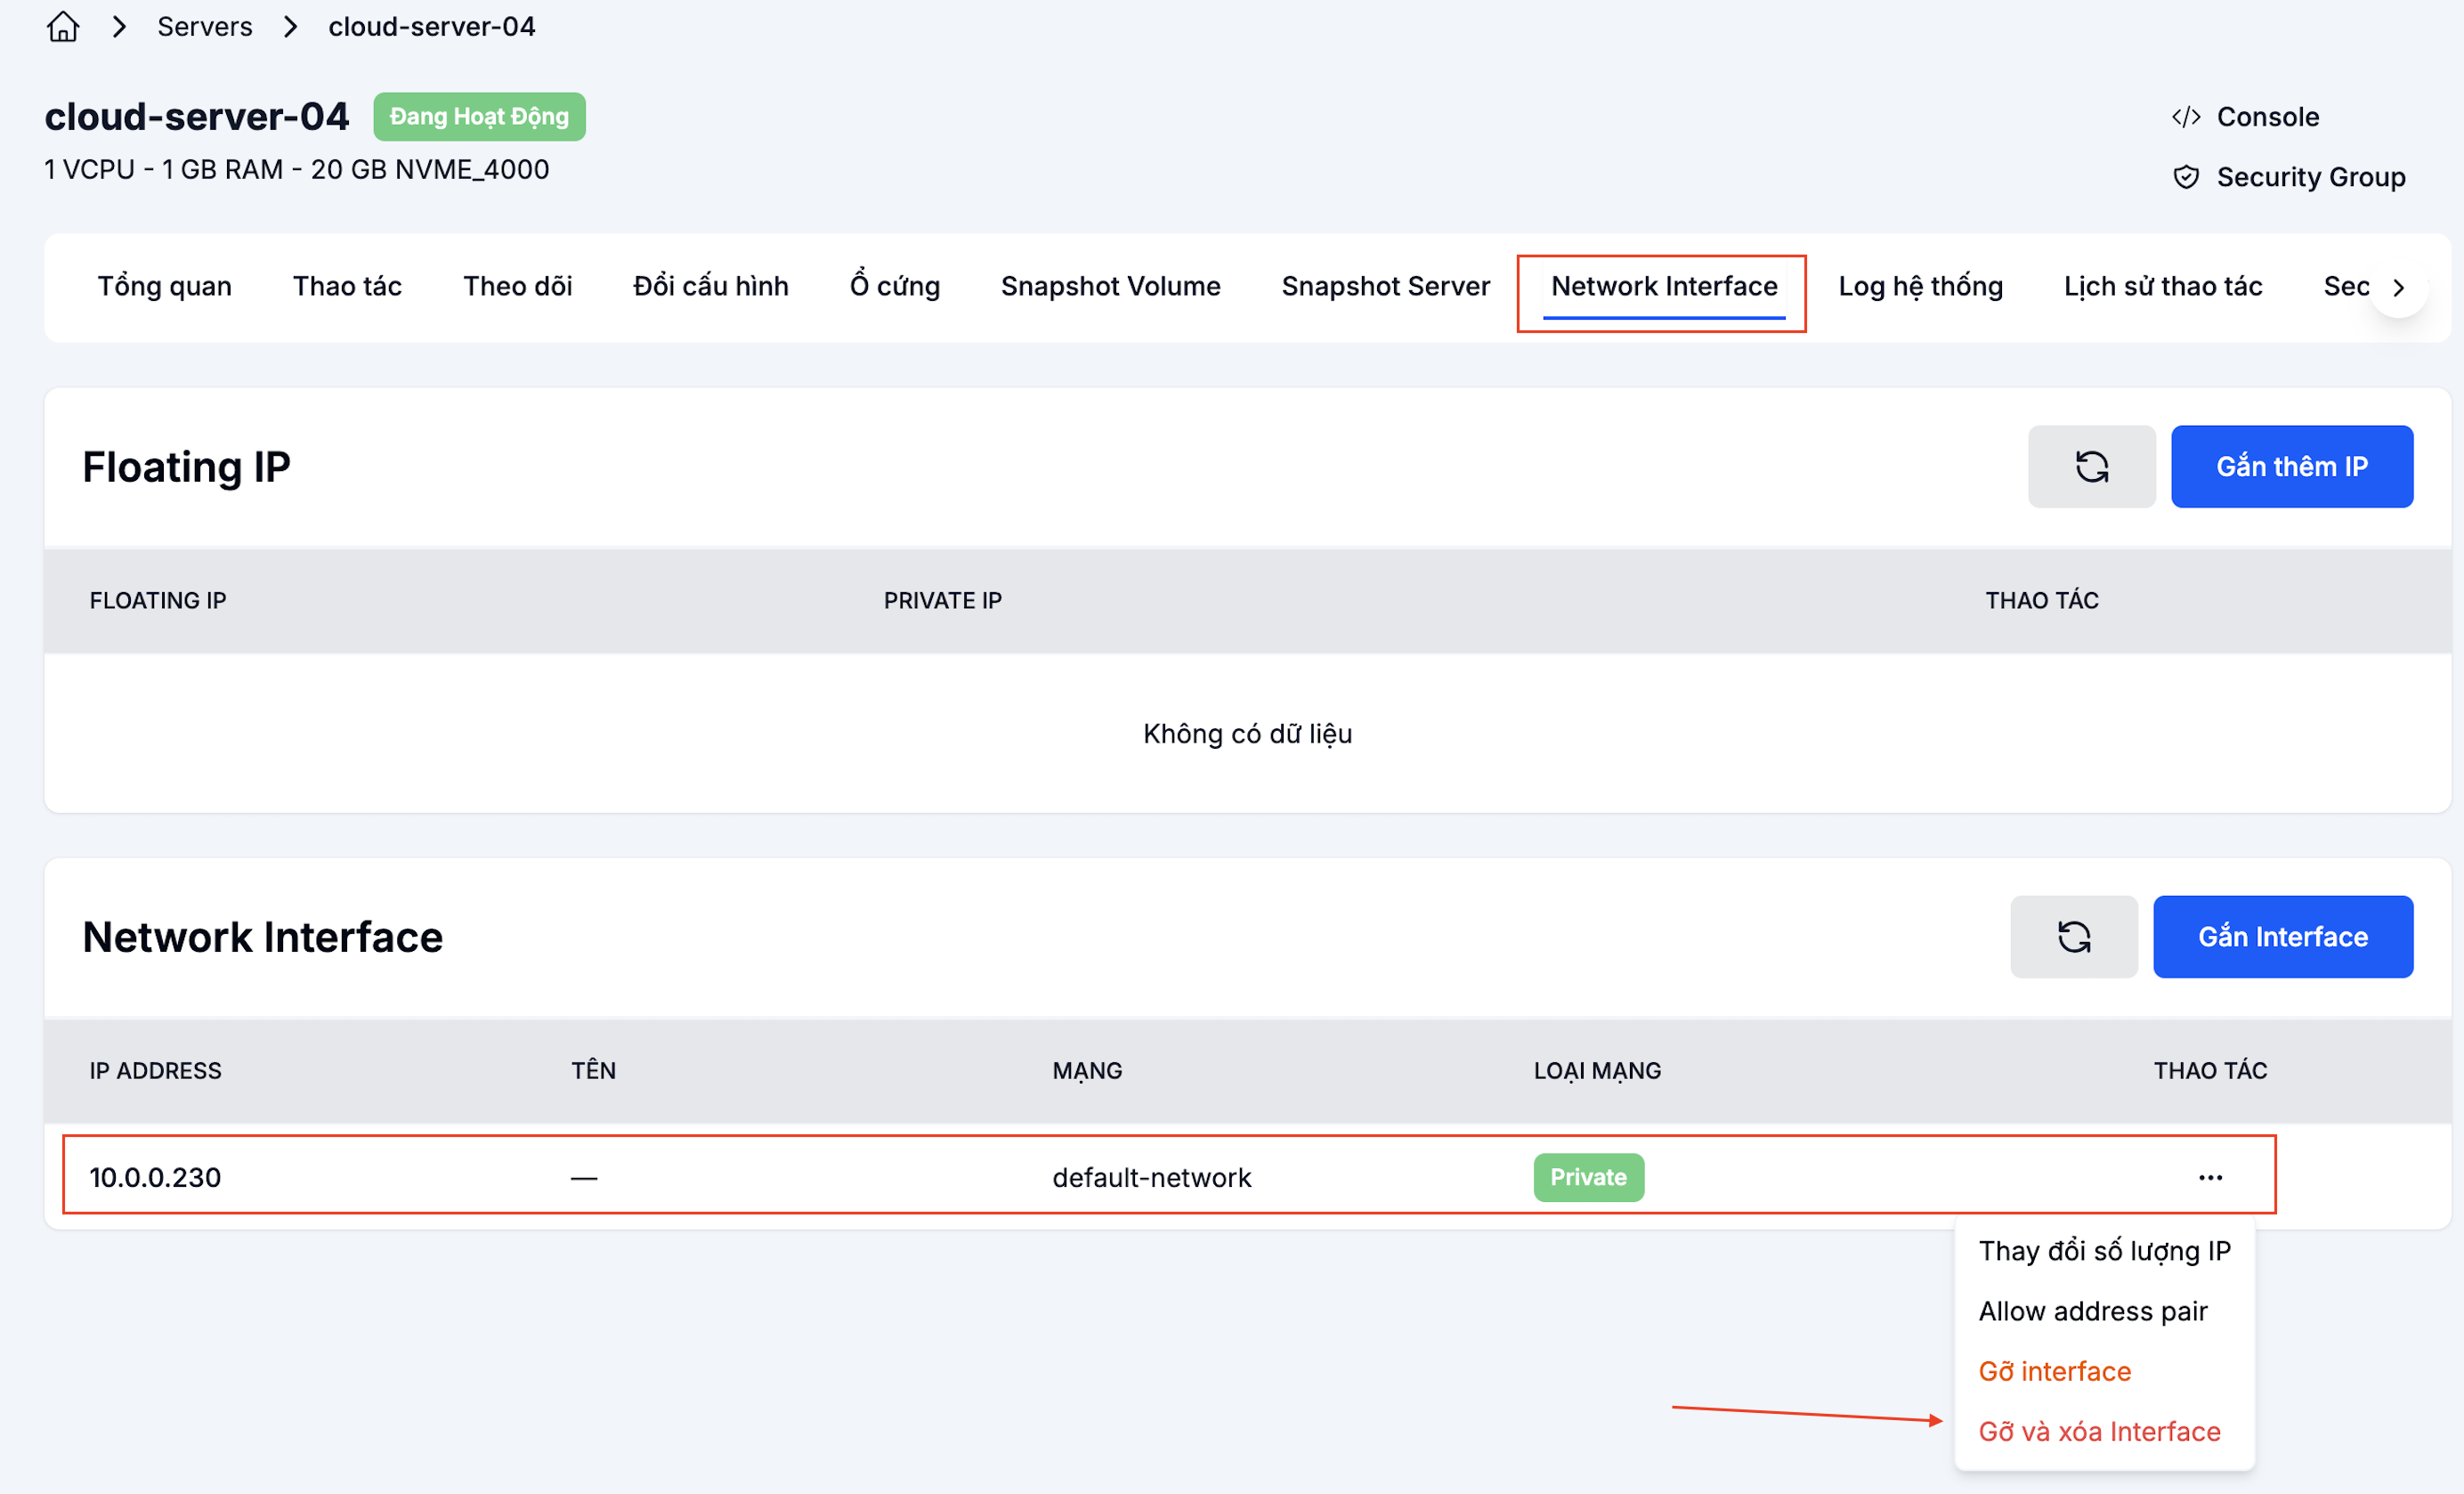Image resolution: width=2464 pixels, height=1494 pixels.
Task: Click the cloud-server-04 breadcrumb
Action: (x=432, y=26)
